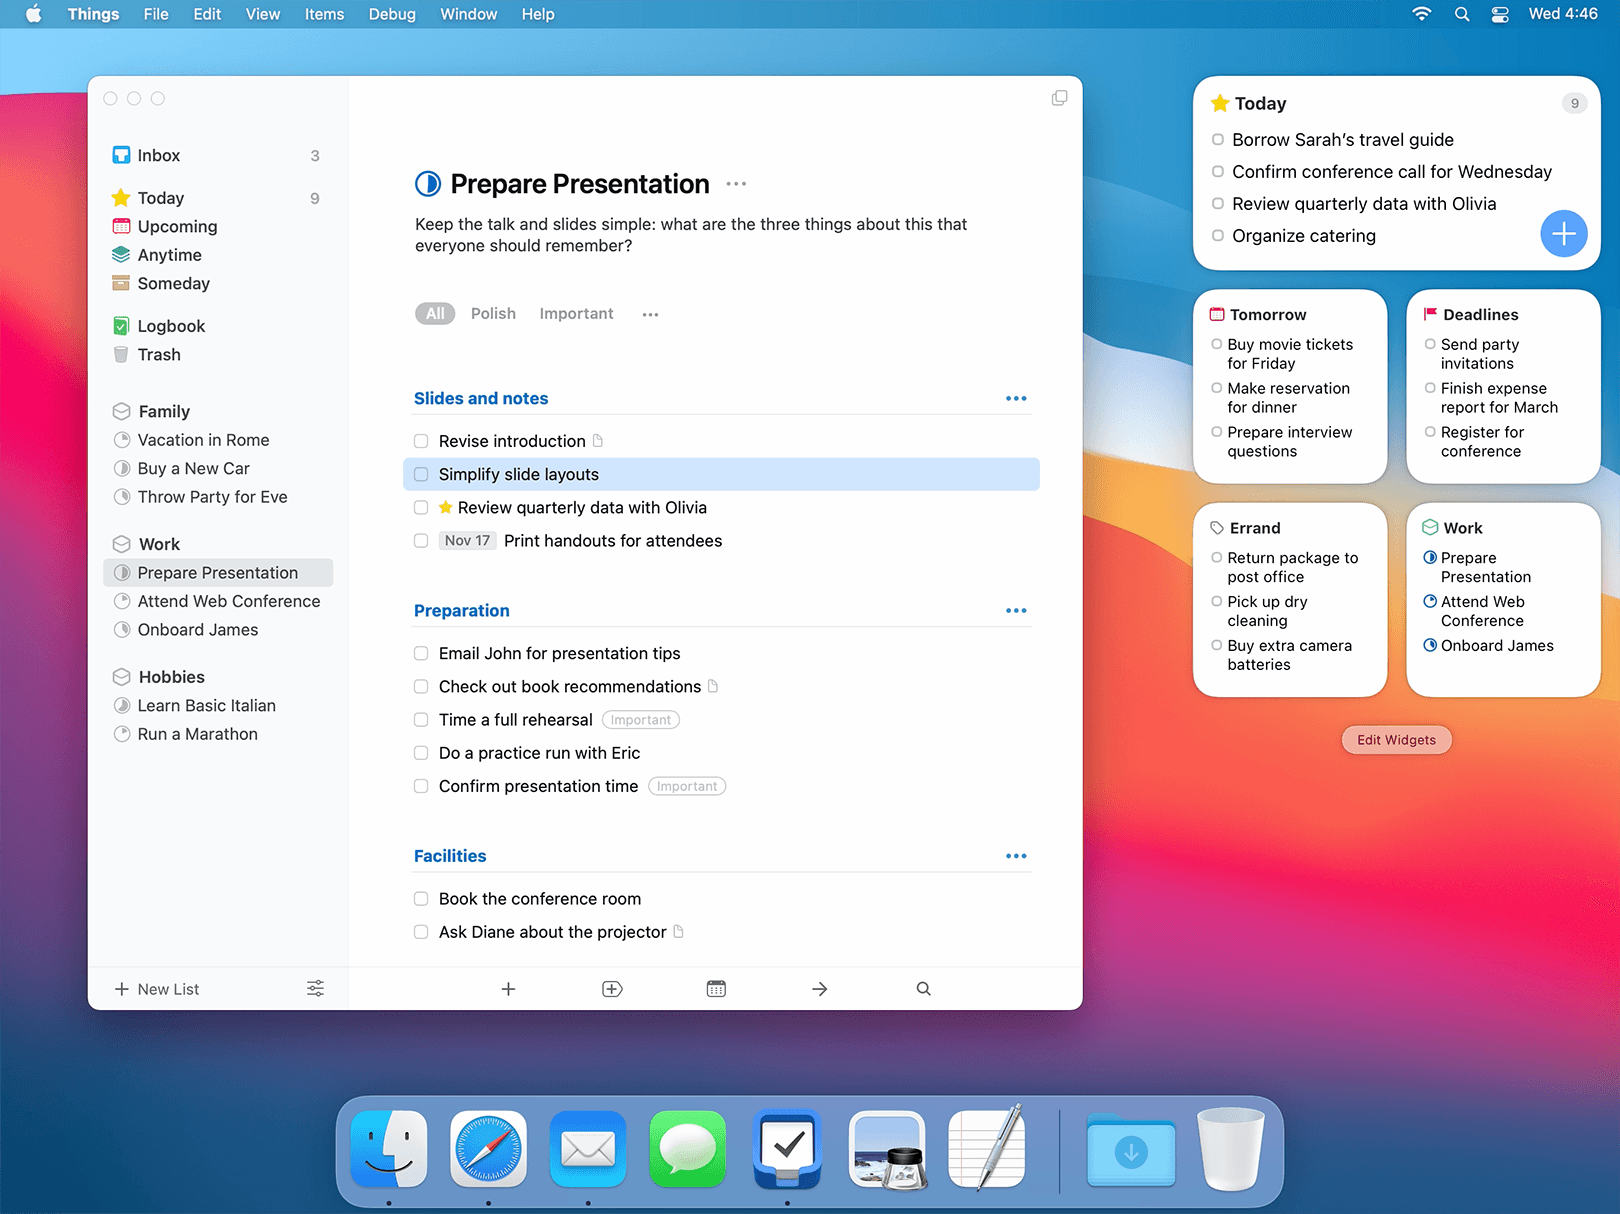Screen dimensions: 1620x1214
Task: Click the Nov 17 date pill
Action: point(467,540)
